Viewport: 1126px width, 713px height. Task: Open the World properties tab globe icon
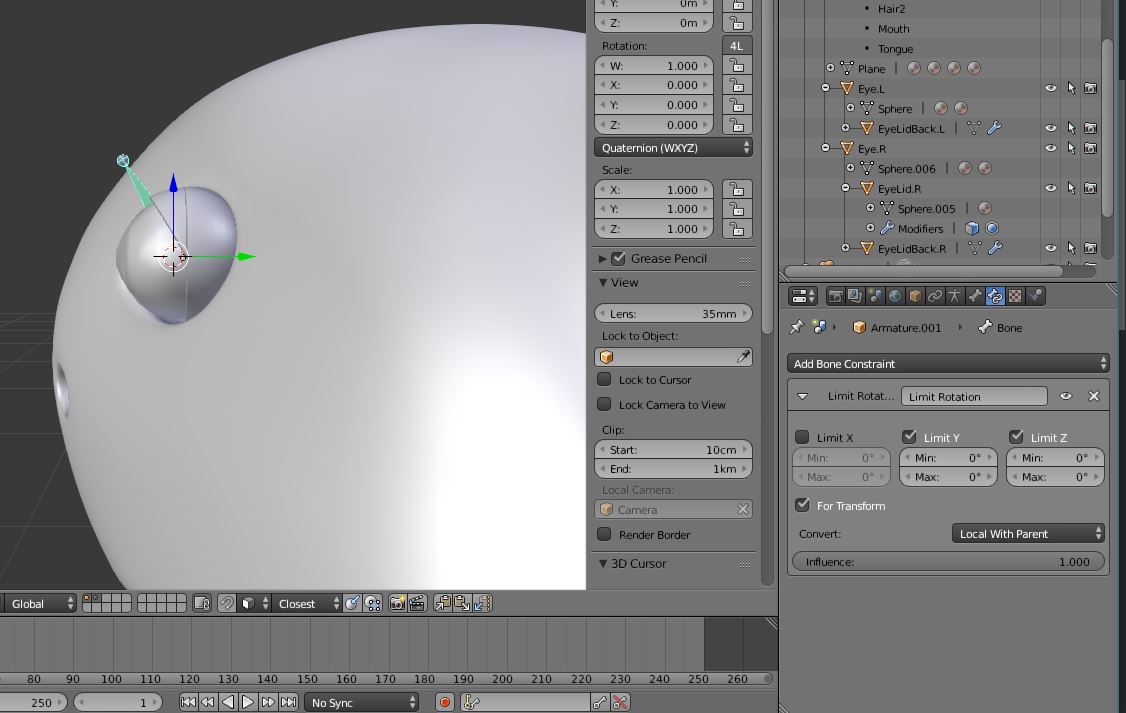point(893,296)
